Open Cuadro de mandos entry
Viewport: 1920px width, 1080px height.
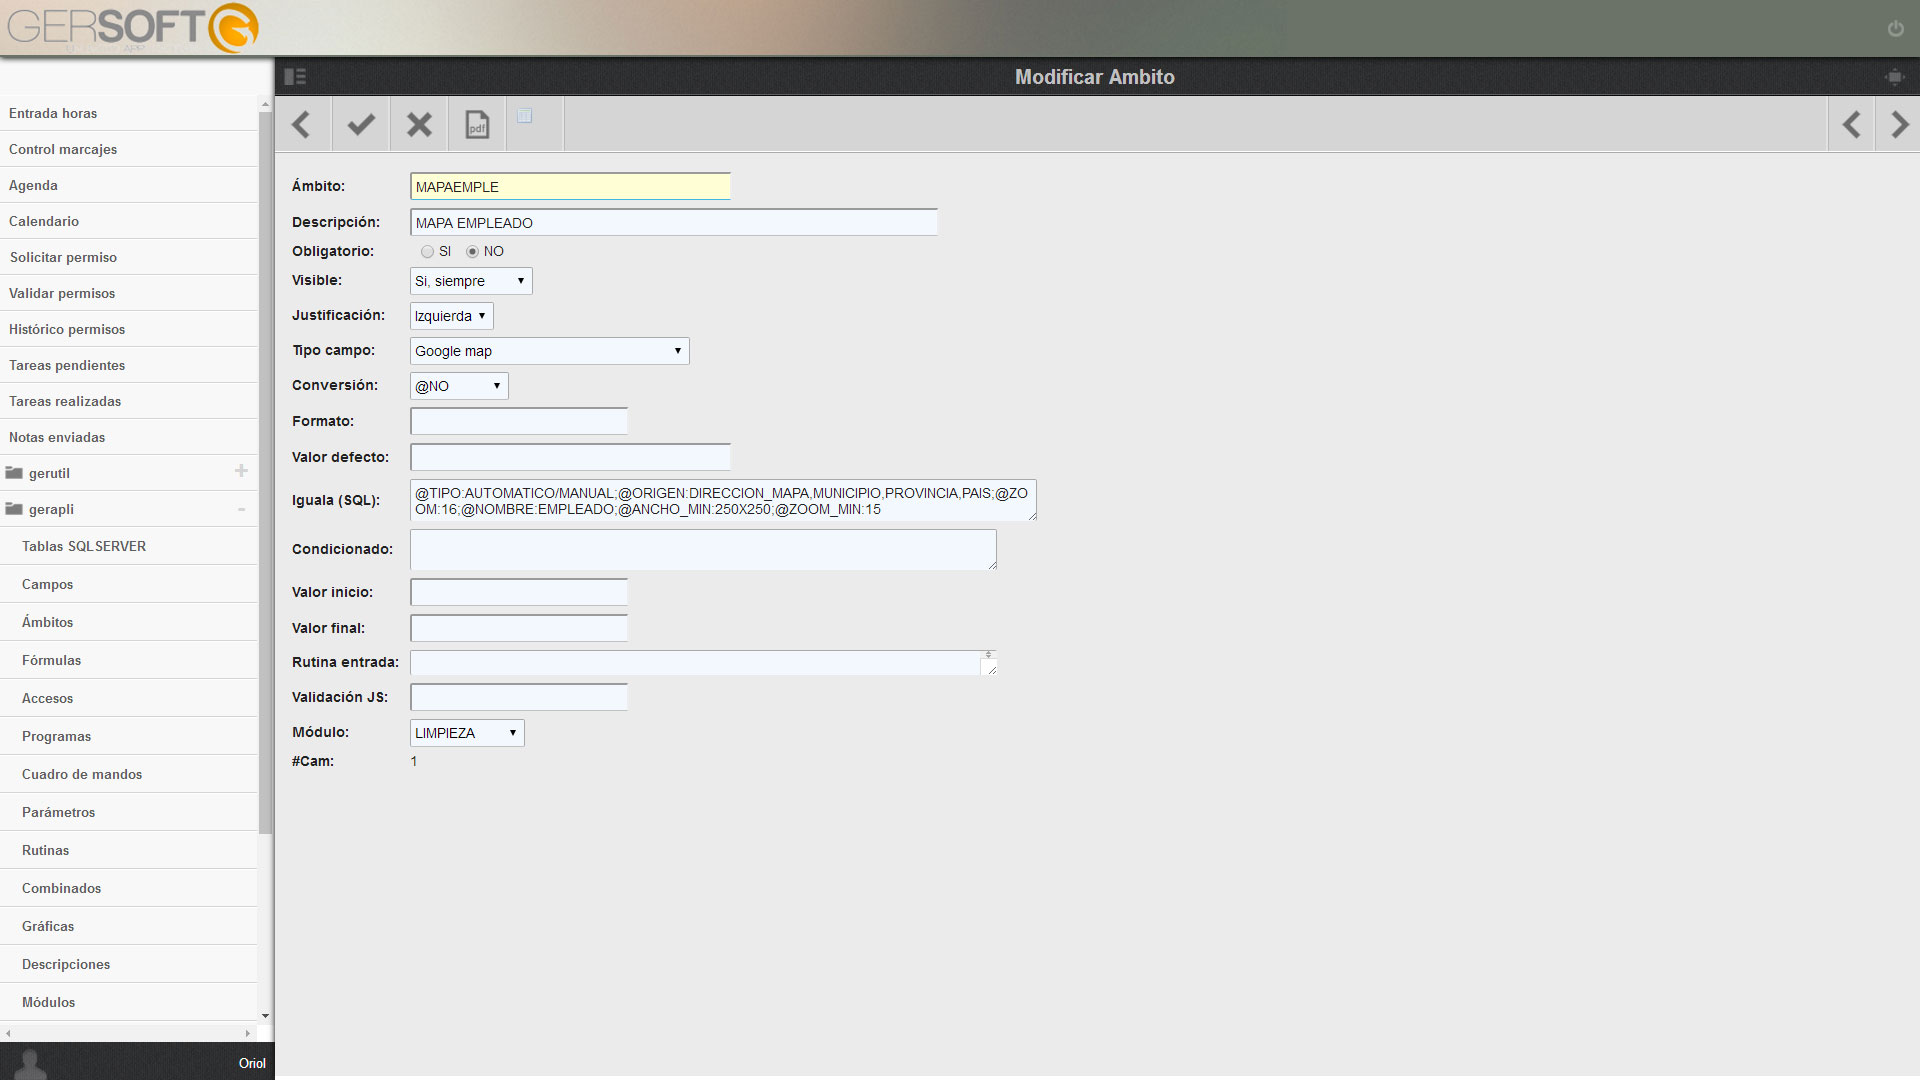pyautogui.click(x=129, y=774)
